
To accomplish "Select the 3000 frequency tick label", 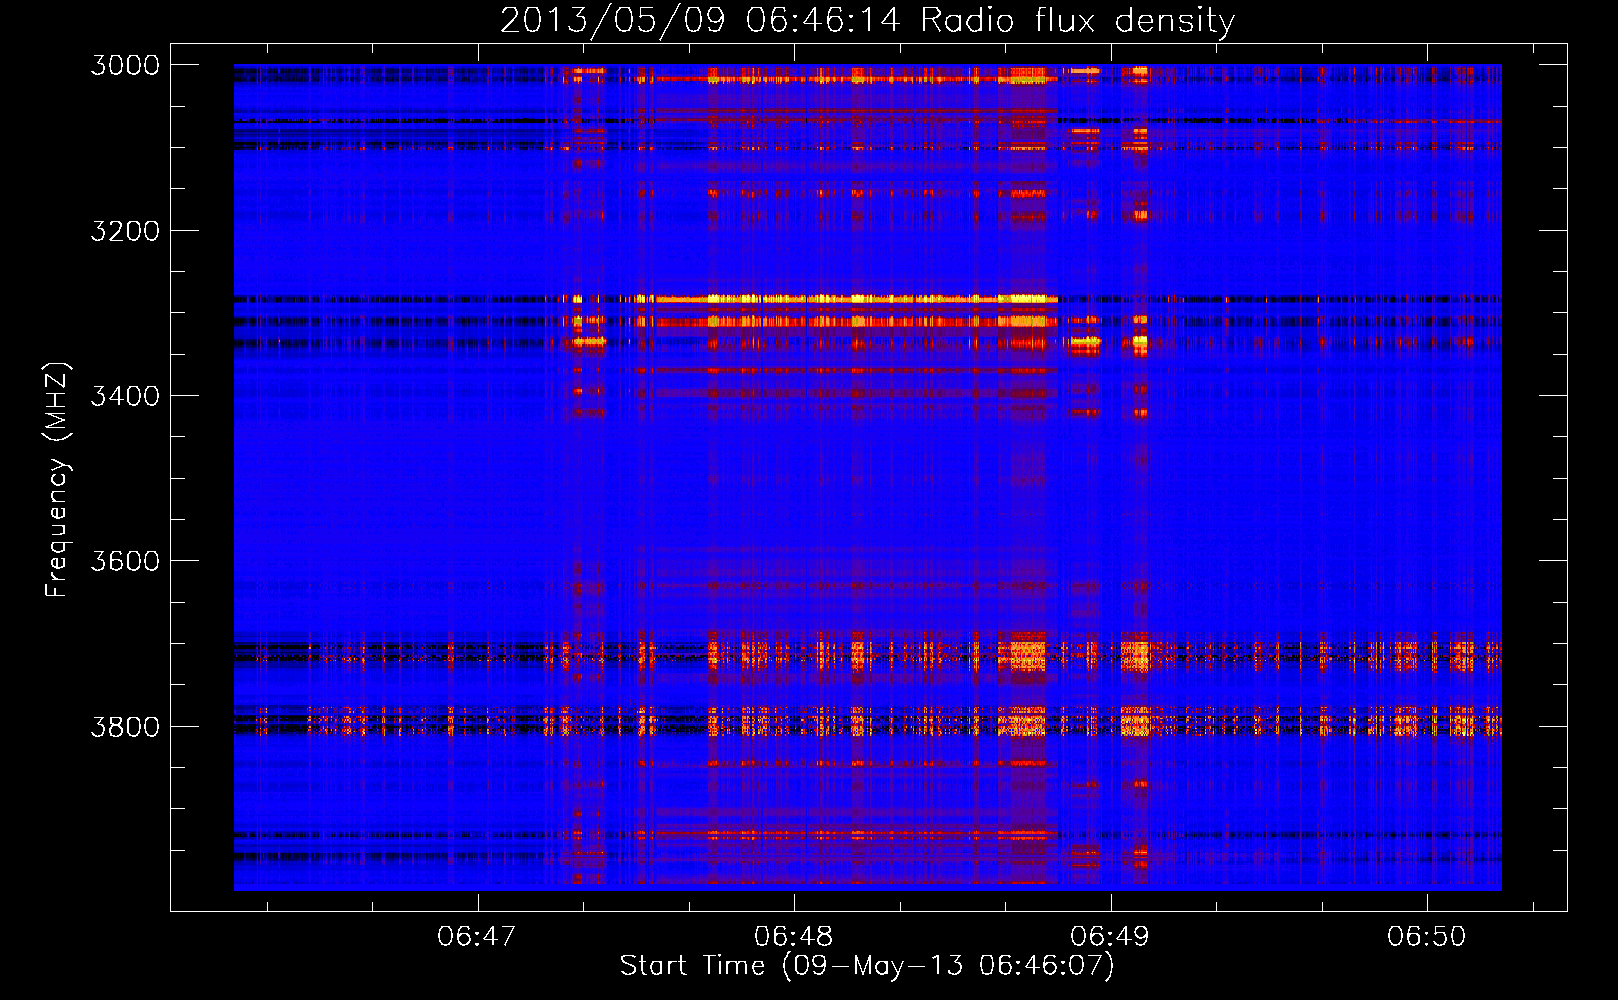I will [x=125, y=65].
